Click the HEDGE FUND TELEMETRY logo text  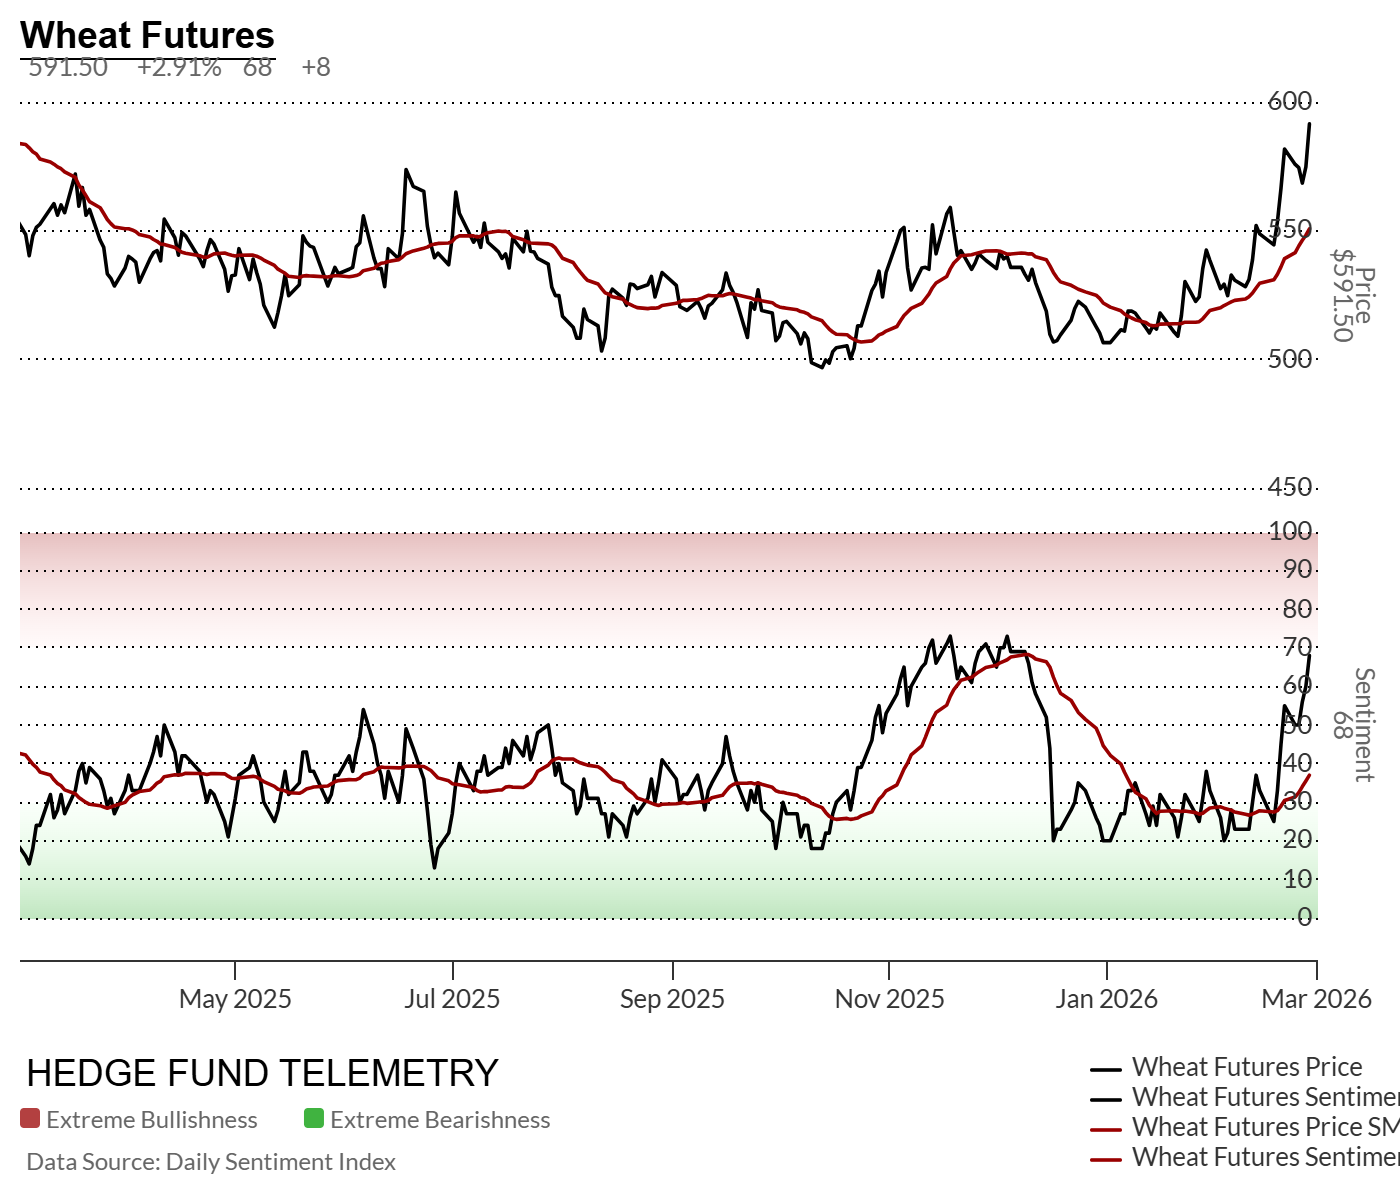262,1073
